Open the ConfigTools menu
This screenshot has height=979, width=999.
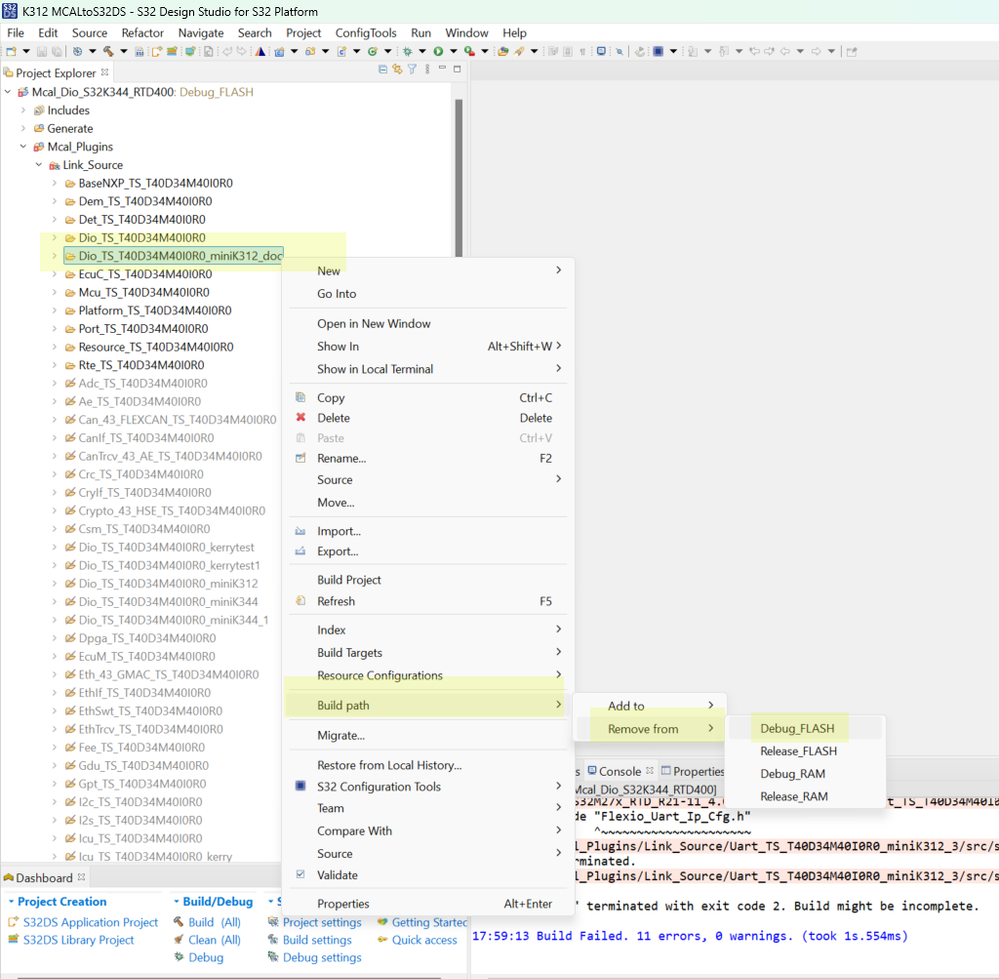tap(366, 32)
